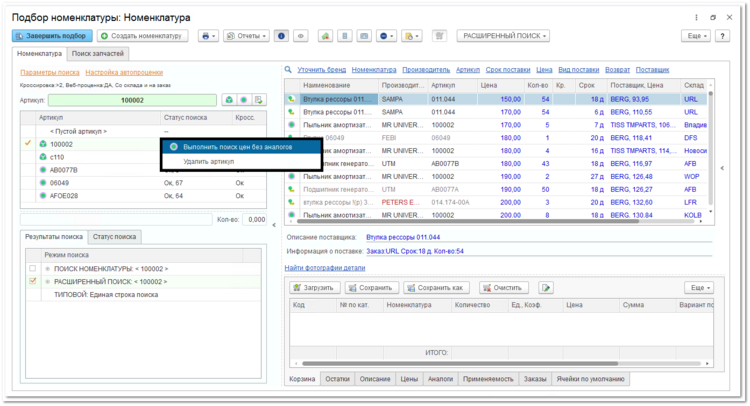Click the Артикул input field with 100002

click(132, 100)
